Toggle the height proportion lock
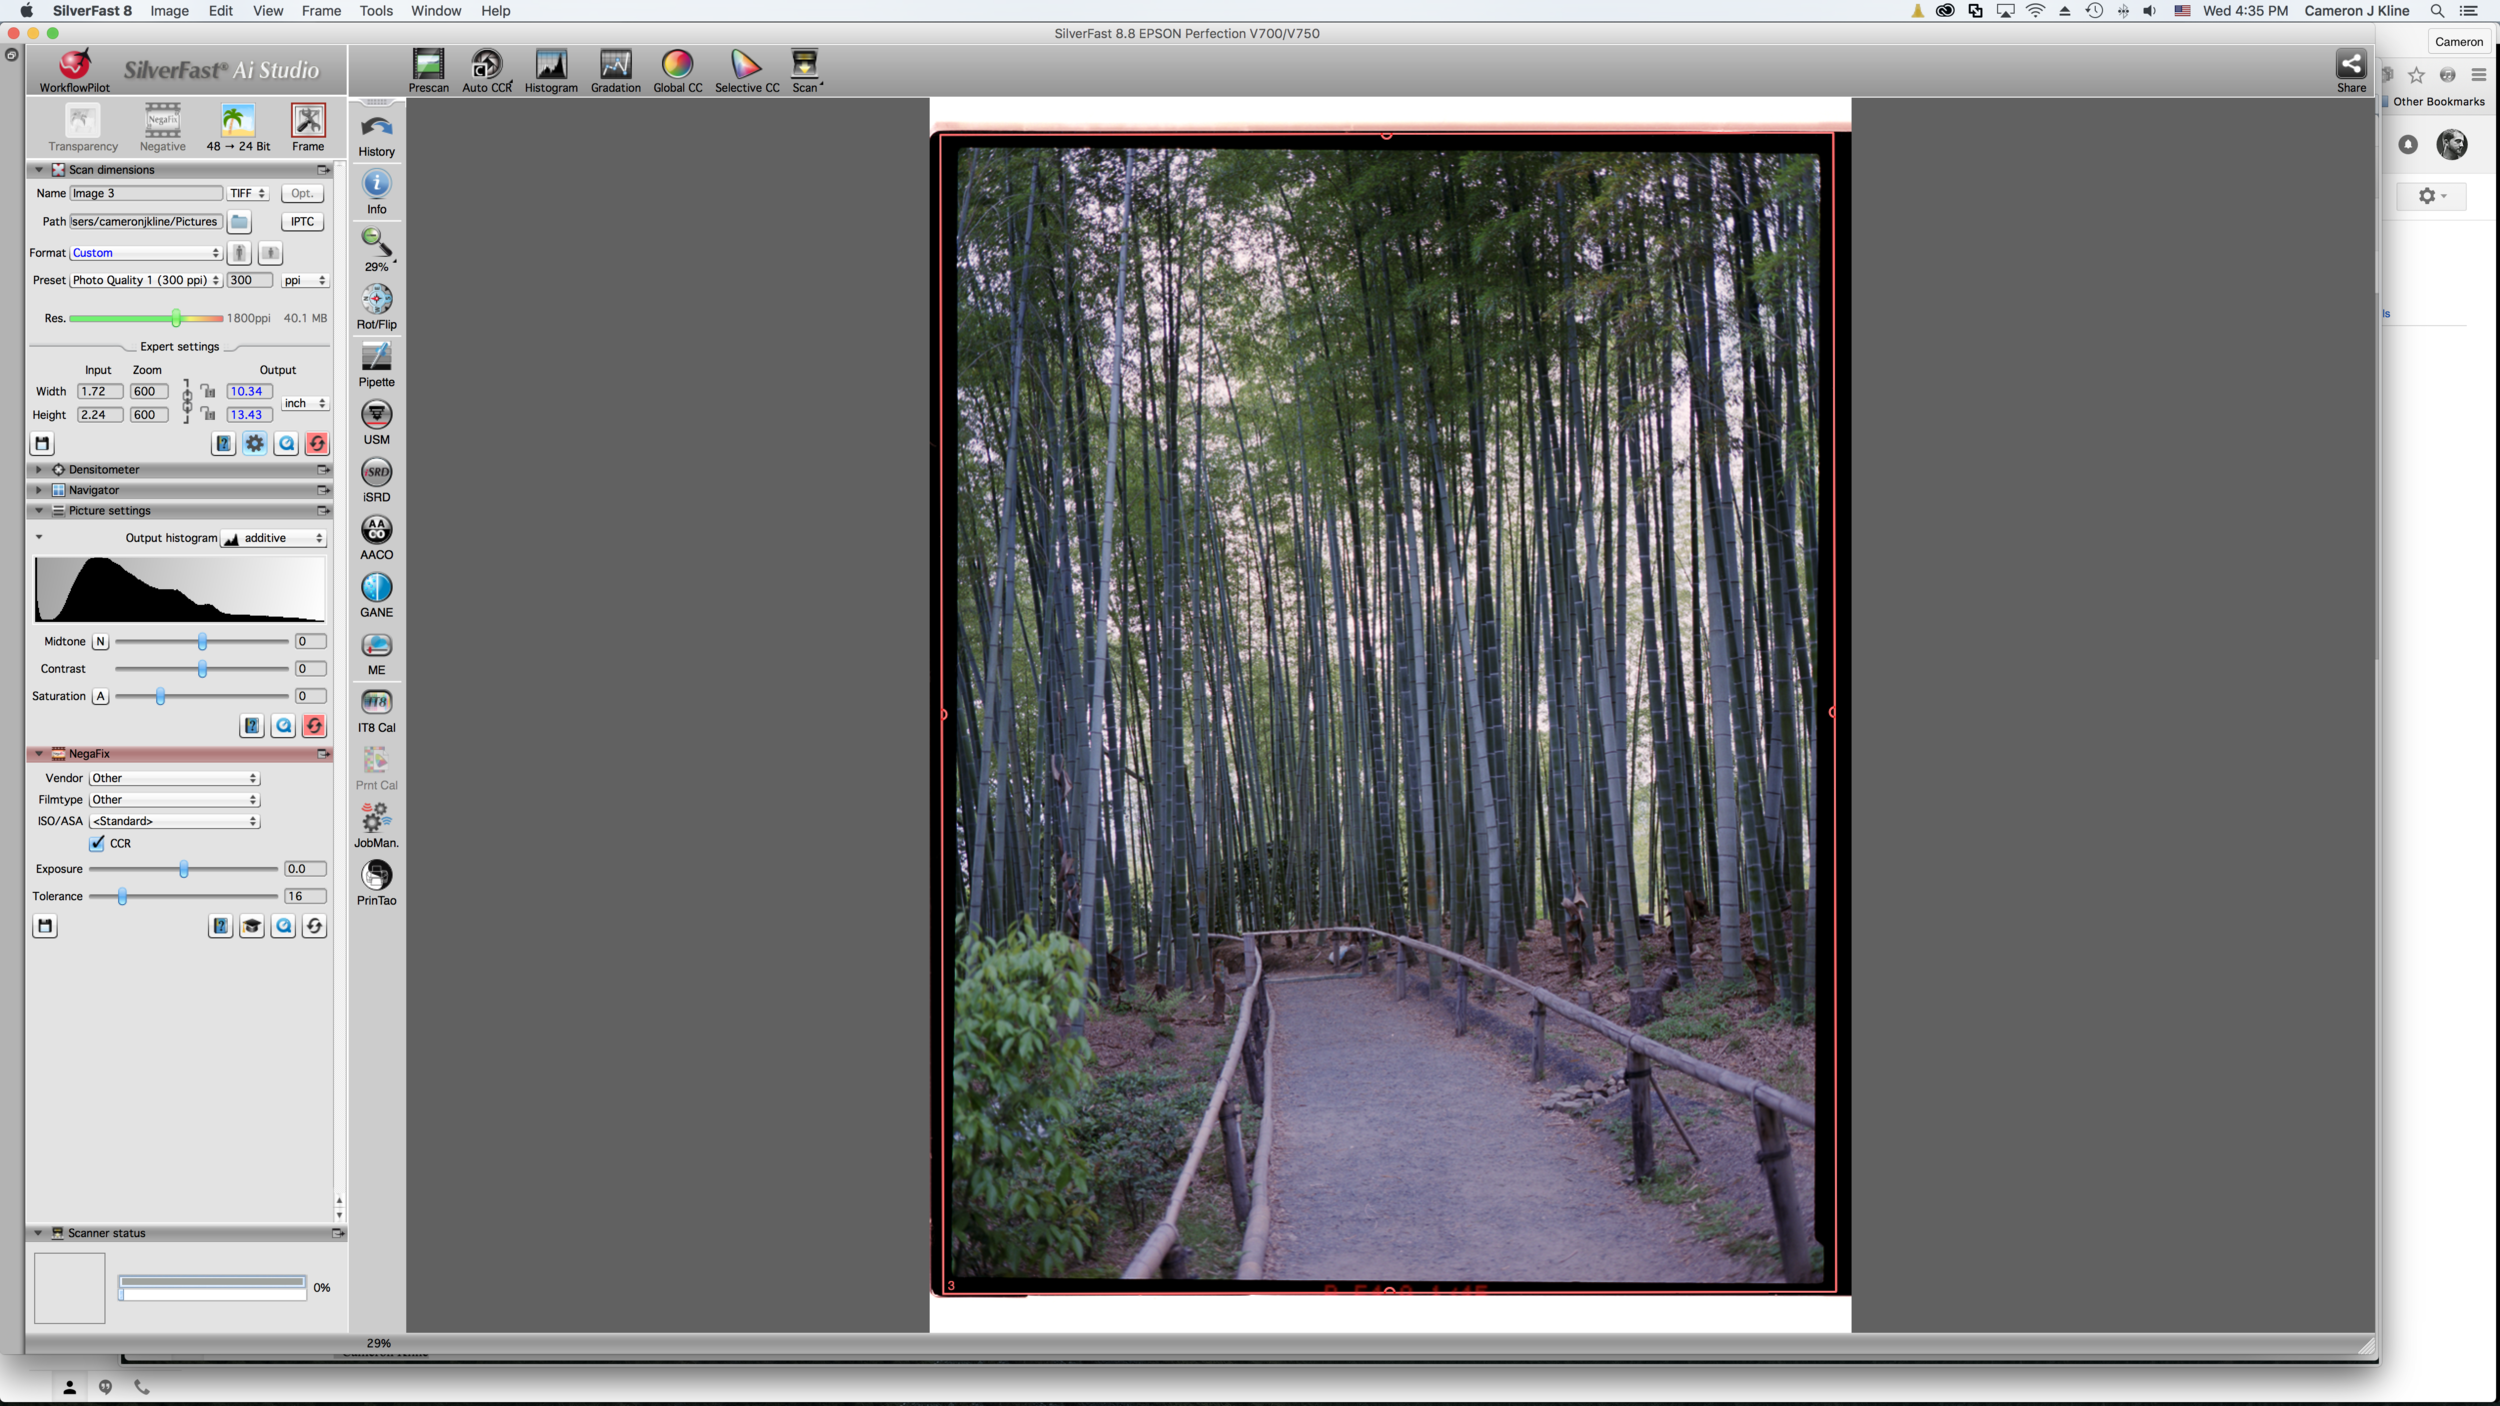2500x1406 pixels. pos(208,414)
